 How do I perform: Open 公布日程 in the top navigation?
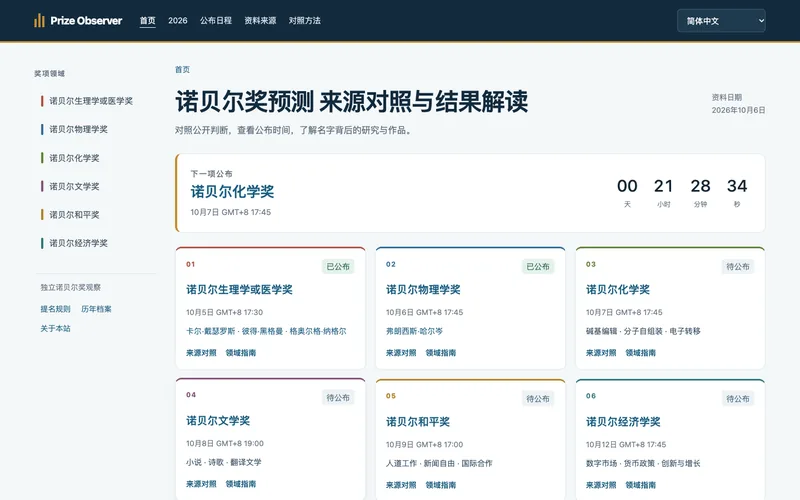click(216, 20)
